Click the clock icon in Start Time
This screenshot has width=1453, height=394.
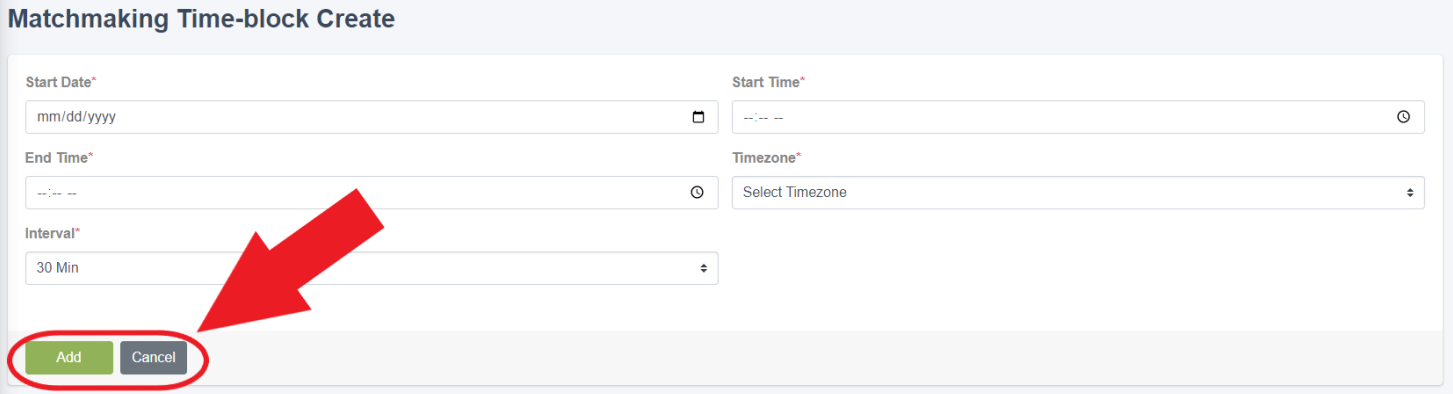pos(1404,117)
